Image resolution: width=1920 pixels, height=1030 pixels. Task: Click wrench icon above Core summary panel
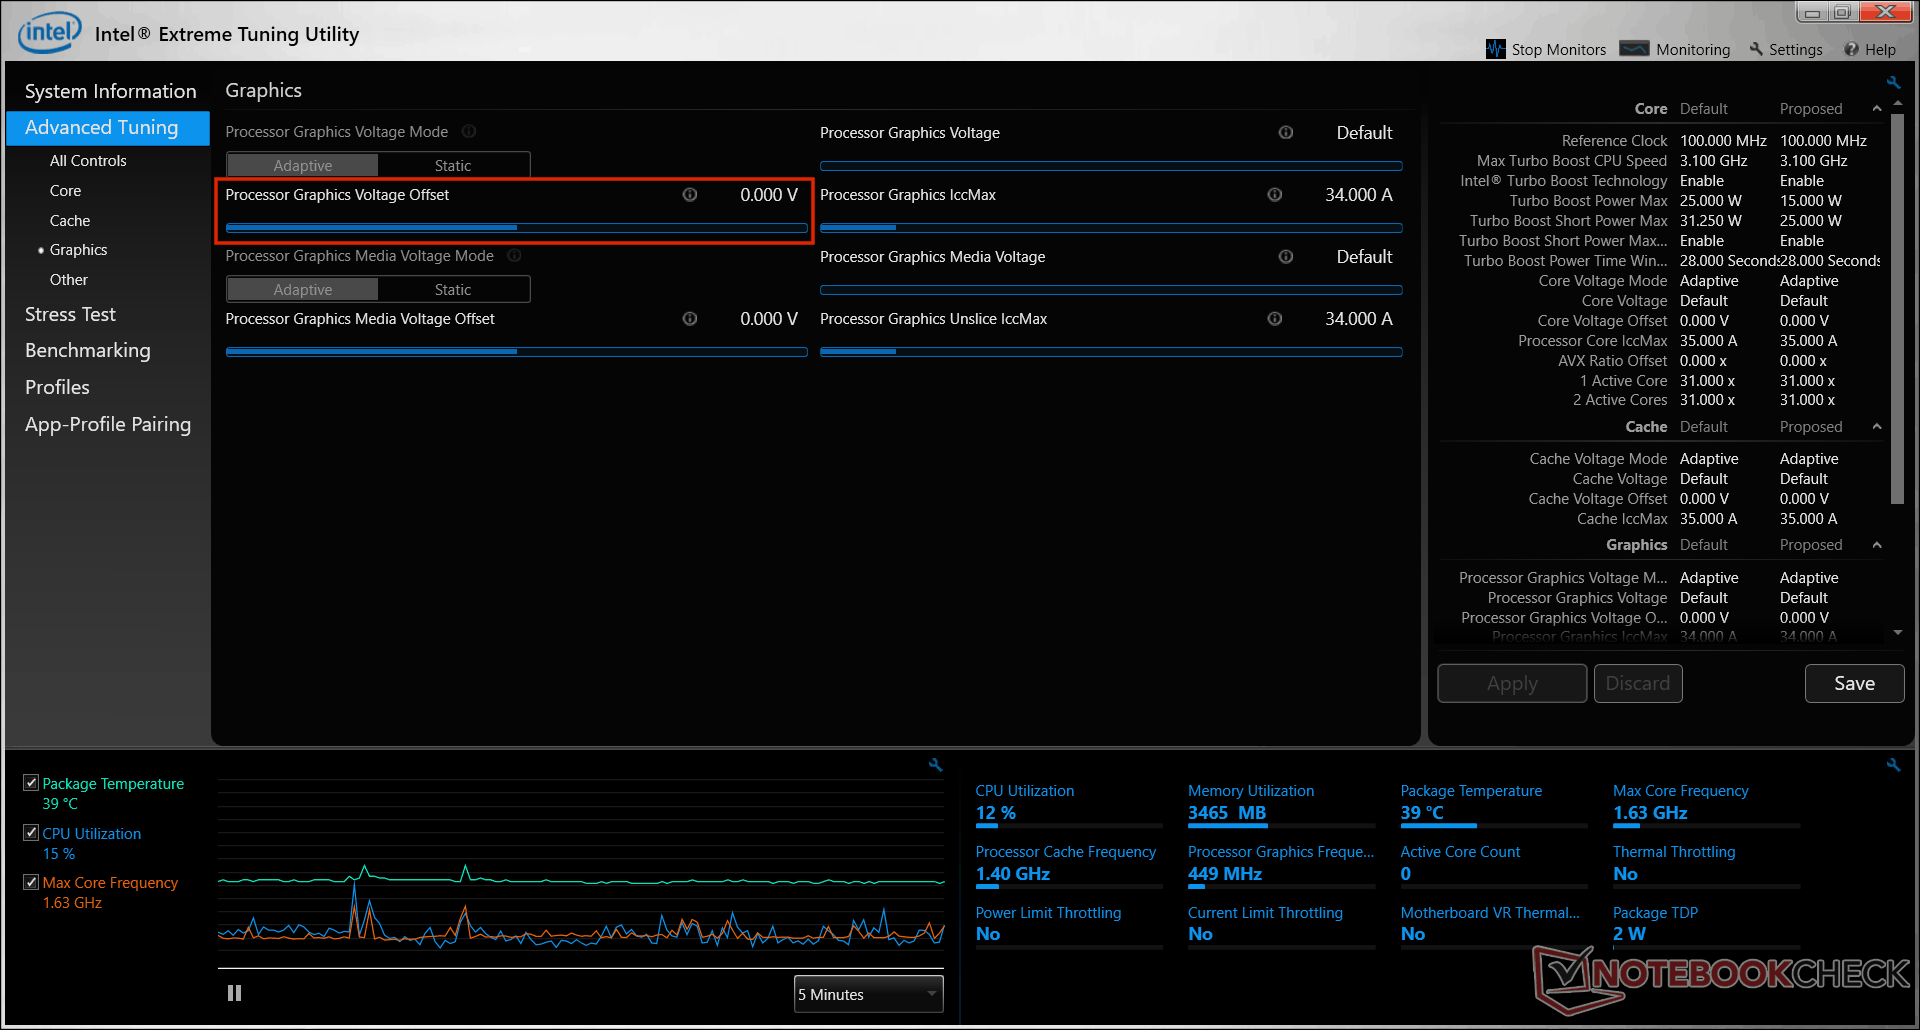[x=1893, y=83]
